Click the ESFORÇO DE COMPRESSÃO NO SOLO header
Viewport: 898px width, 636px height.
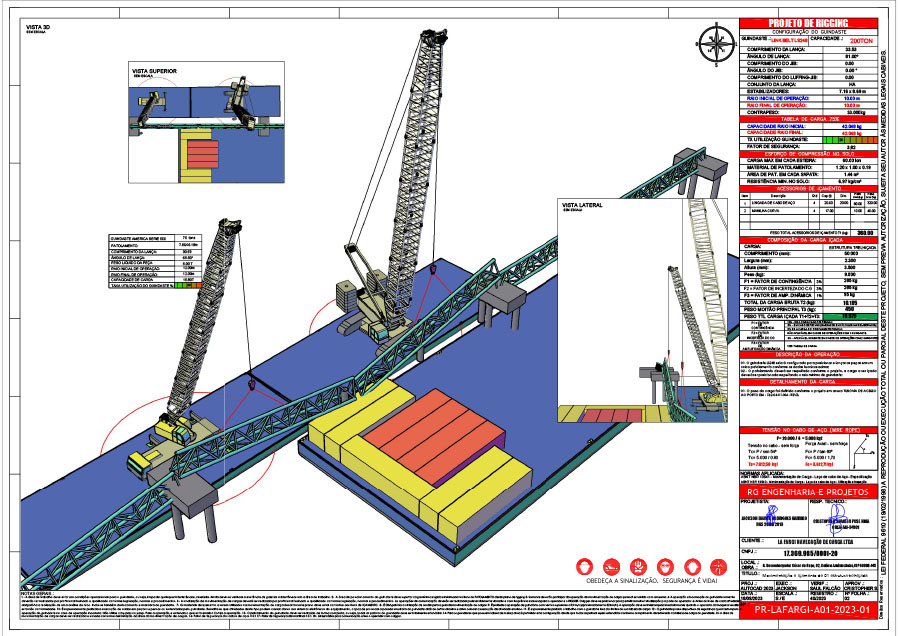[x=808, y=153]
